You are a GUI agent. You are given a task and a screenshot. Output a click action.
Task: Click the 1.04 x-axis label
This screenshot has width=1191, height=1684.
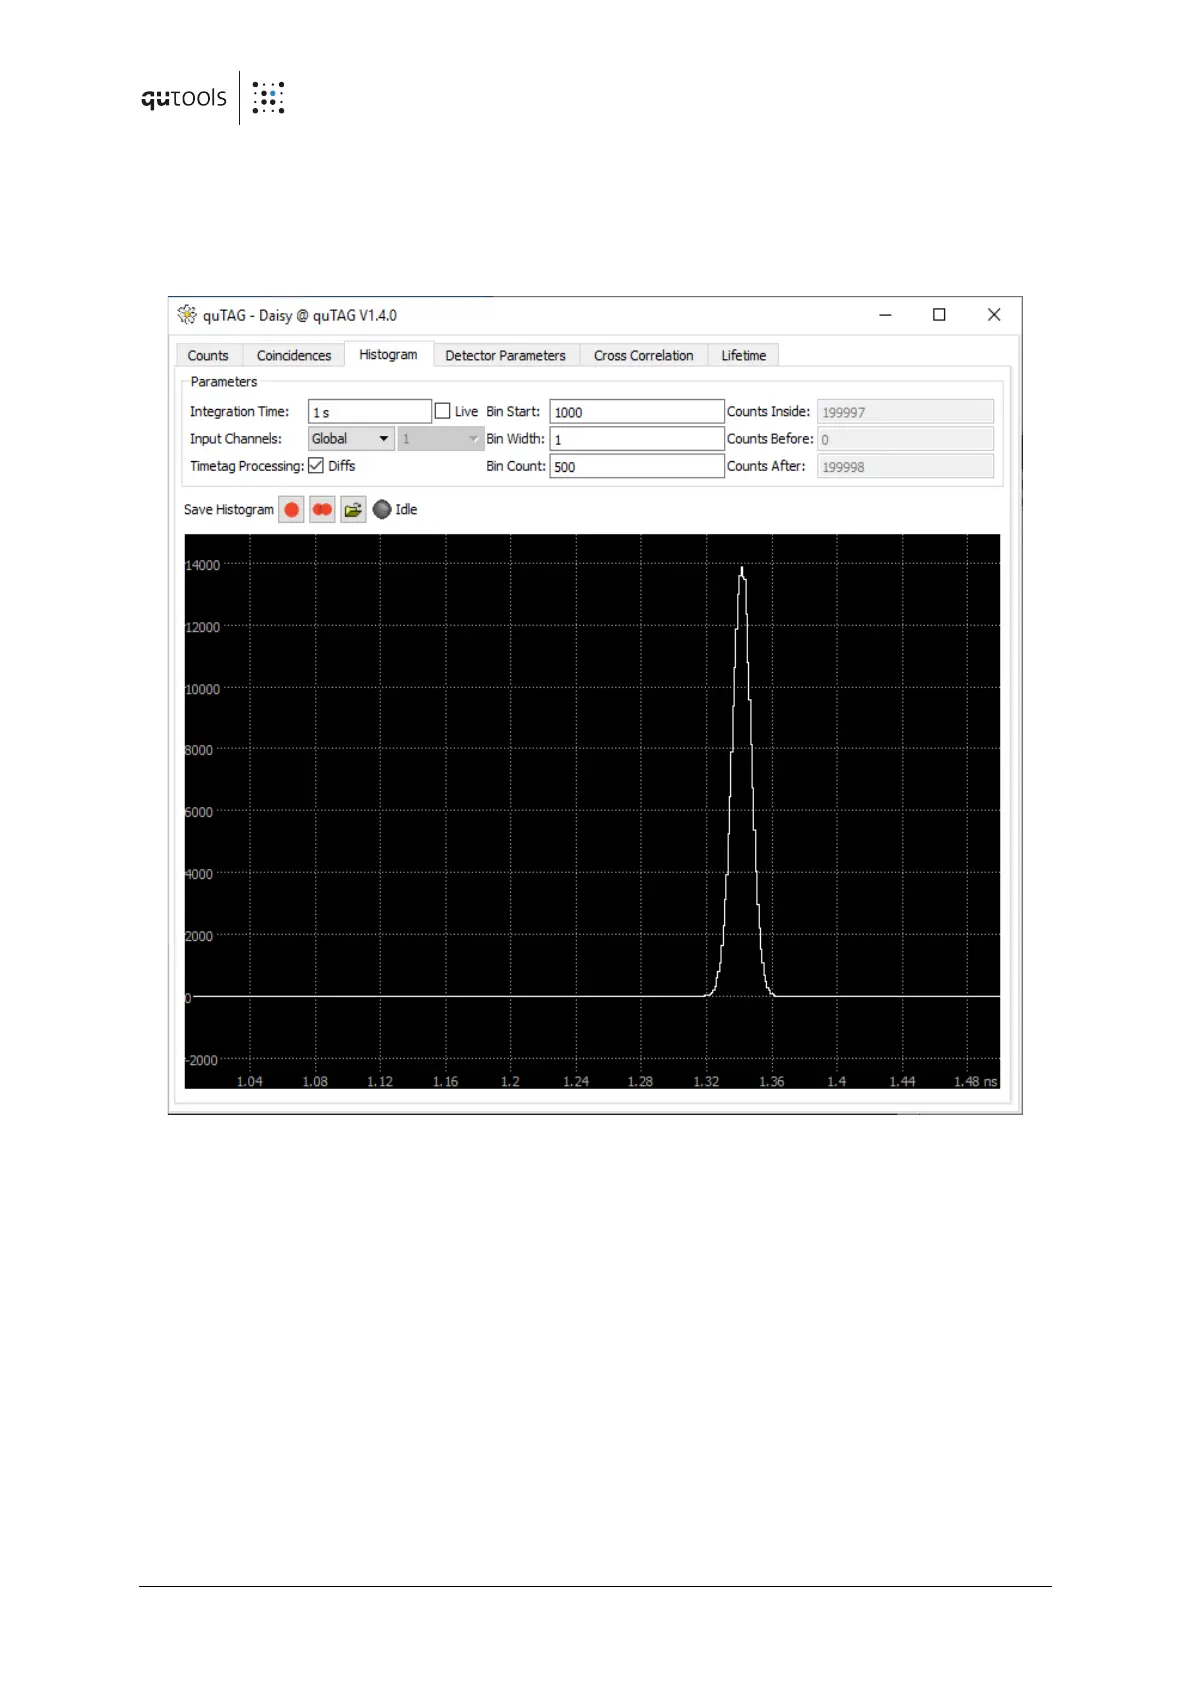coord(250,1082)
